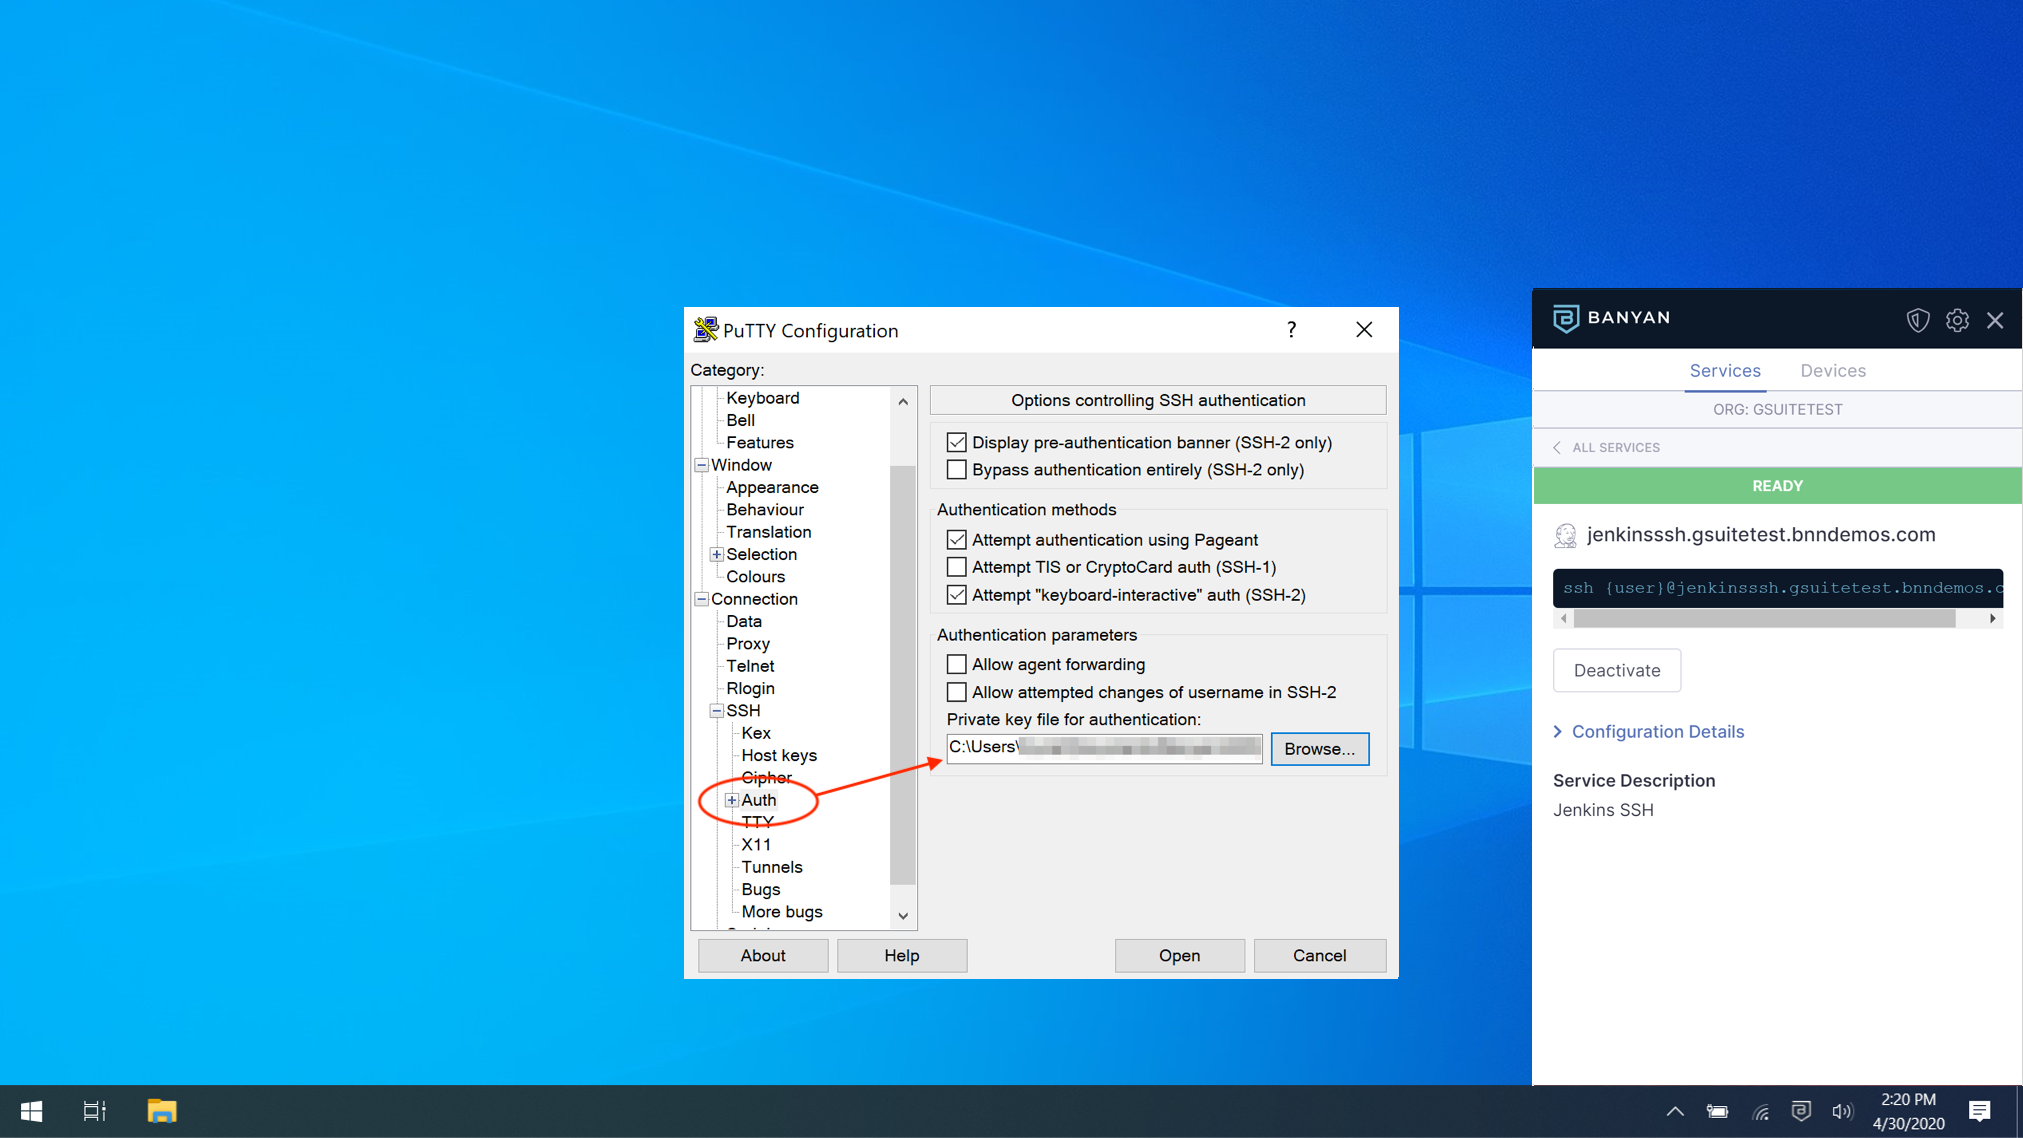
Task: Collapse the Window tree node
Action: coord(702,465)
